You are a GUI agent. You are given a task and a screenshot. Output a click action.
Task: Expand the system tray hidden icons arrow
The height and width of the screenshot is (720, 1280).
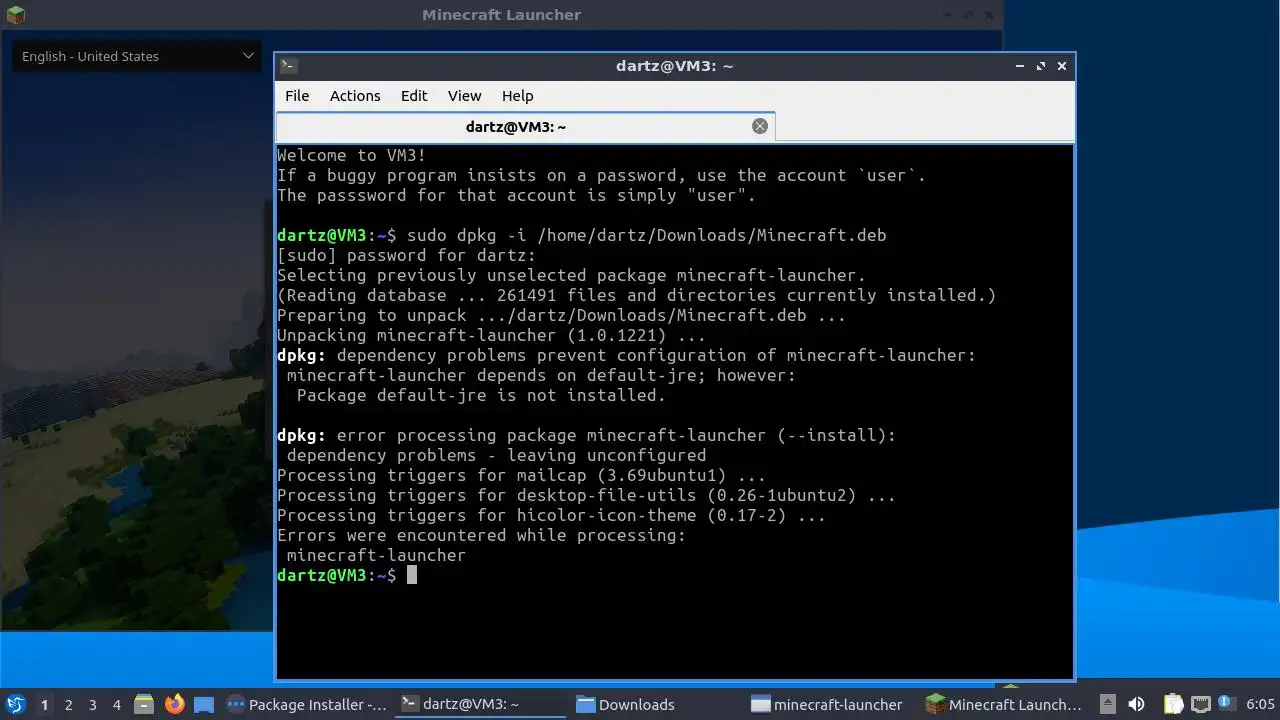[x=1108, y=704]
